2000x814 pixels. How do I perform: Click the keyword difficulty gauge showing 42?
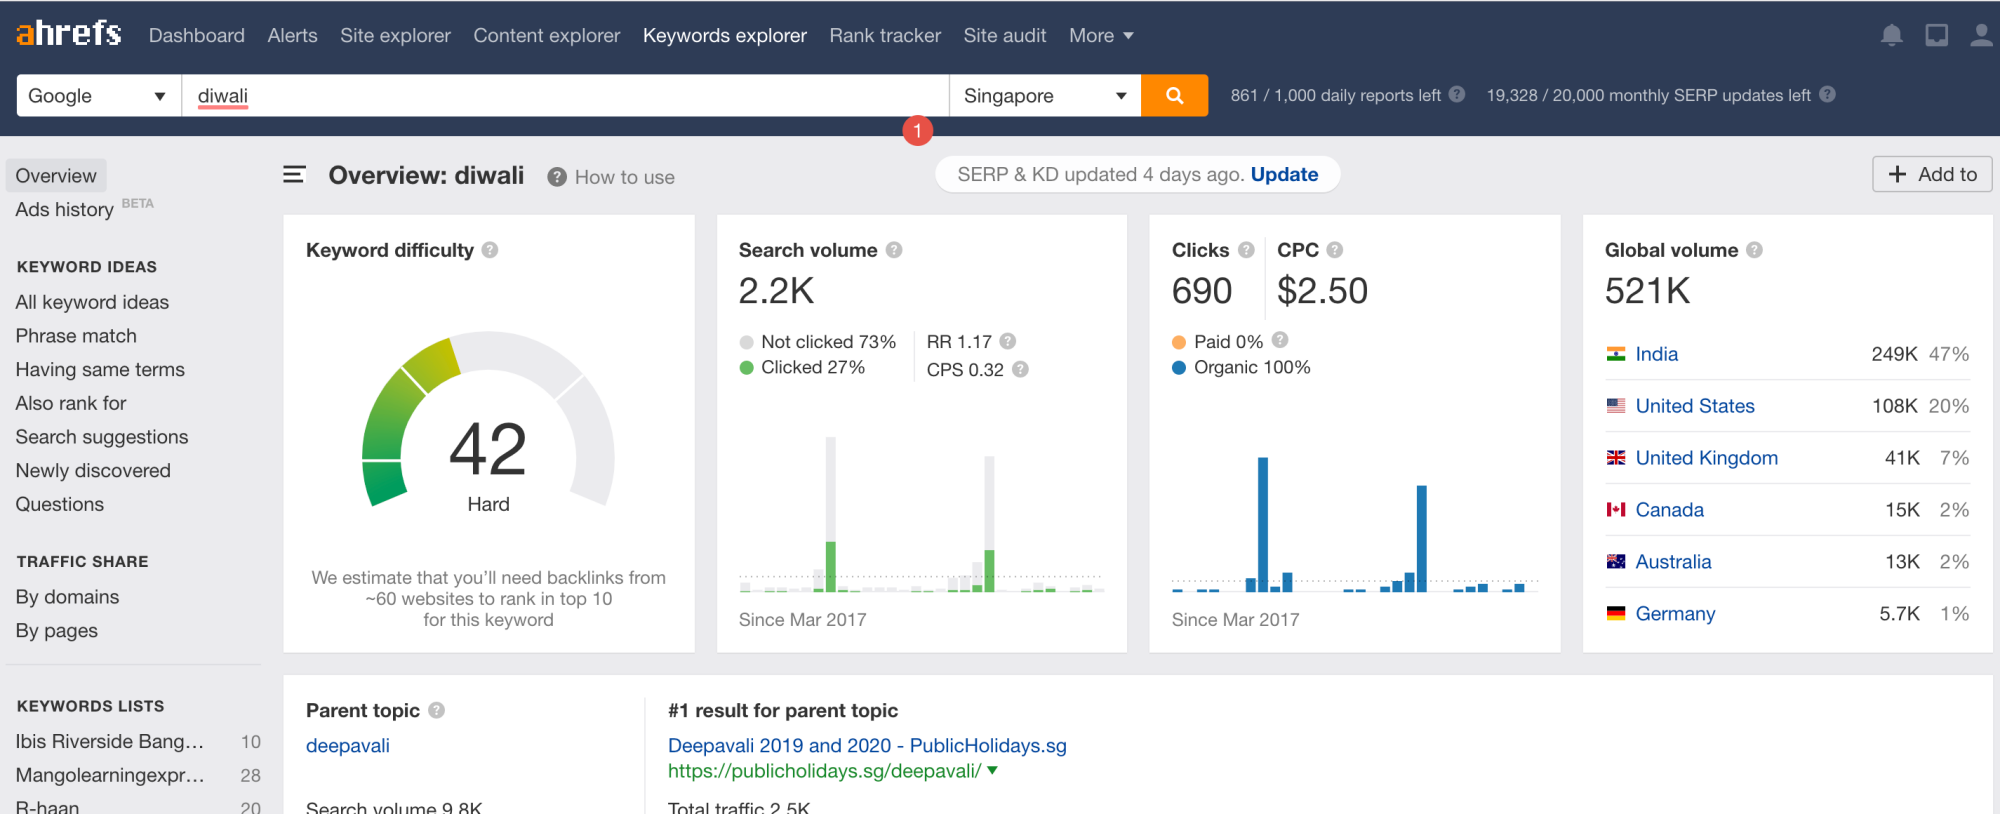pyautogui.click(x=488, y=420)
